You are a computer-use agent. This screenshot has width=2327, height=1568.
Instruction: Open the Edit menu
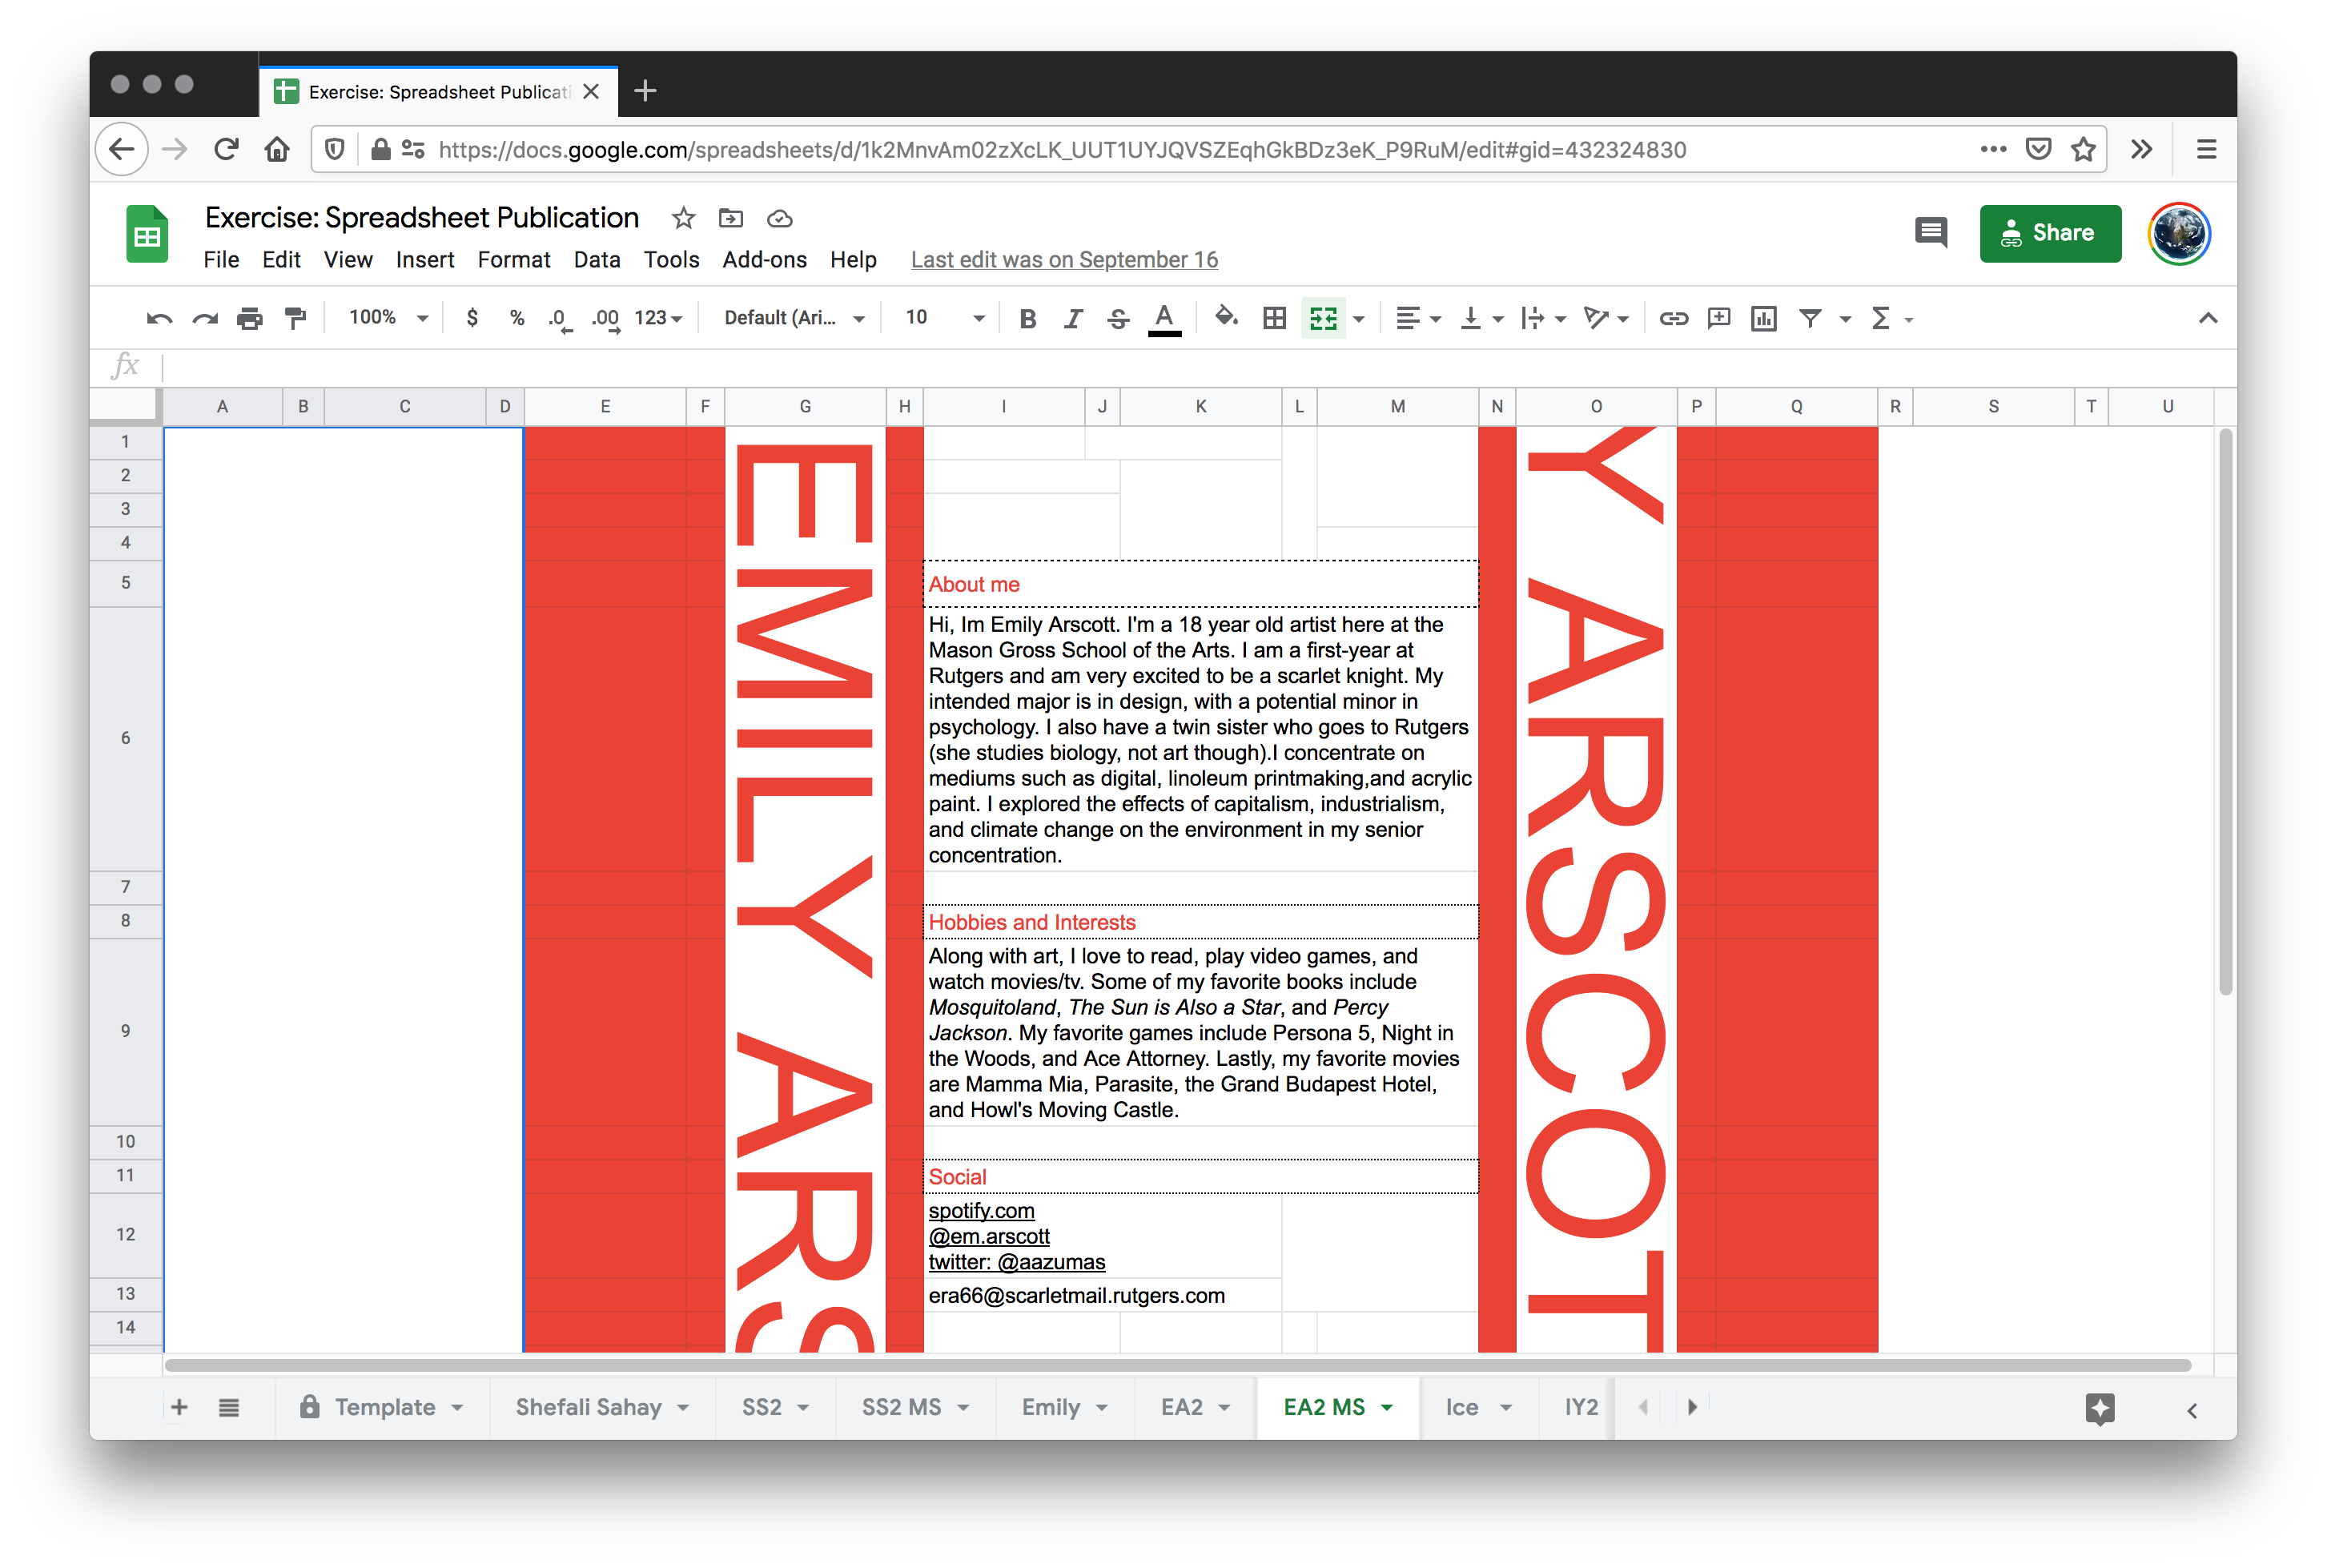[281, 260]
